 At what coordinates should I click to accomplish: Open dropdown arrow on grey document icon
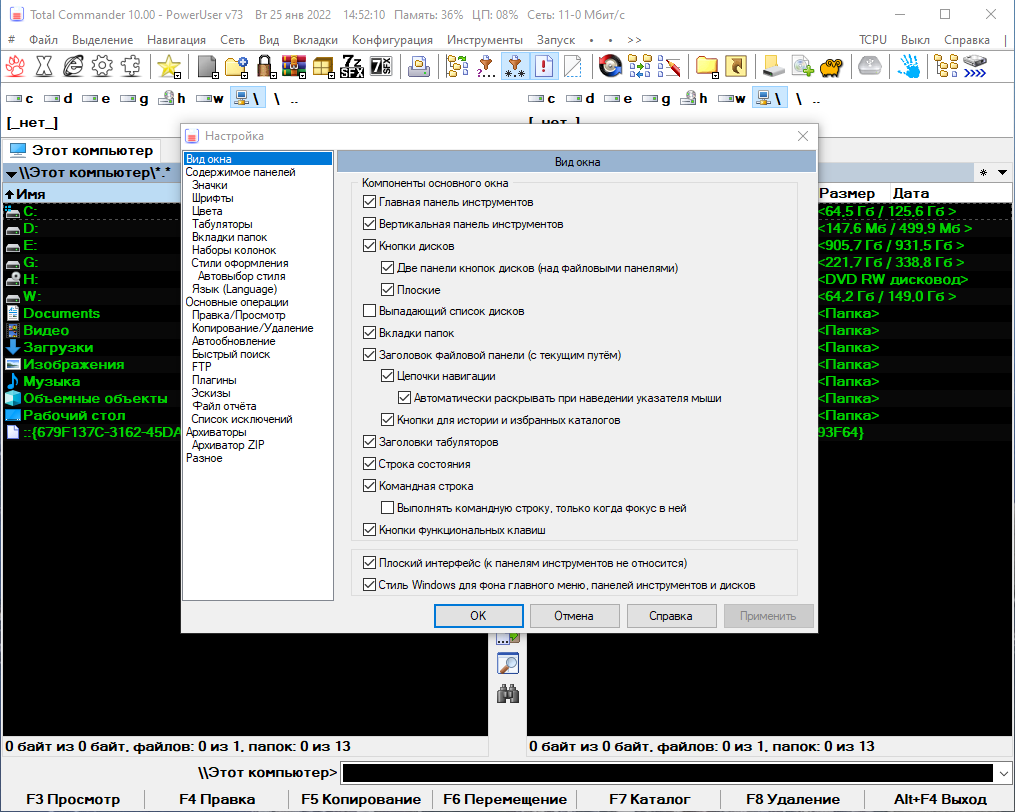coord(215,75)
